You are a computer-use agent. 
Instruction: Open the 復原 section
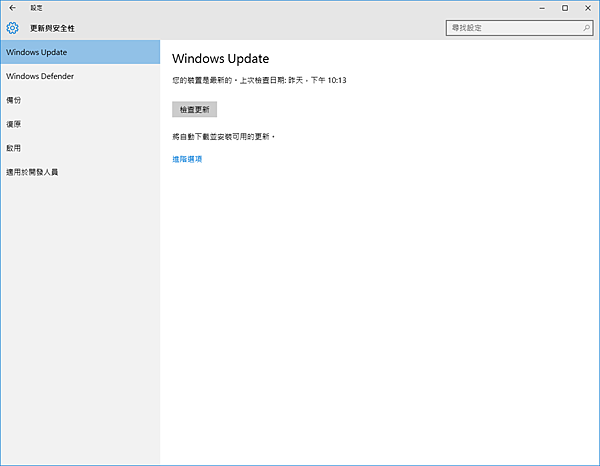point(80,124)
